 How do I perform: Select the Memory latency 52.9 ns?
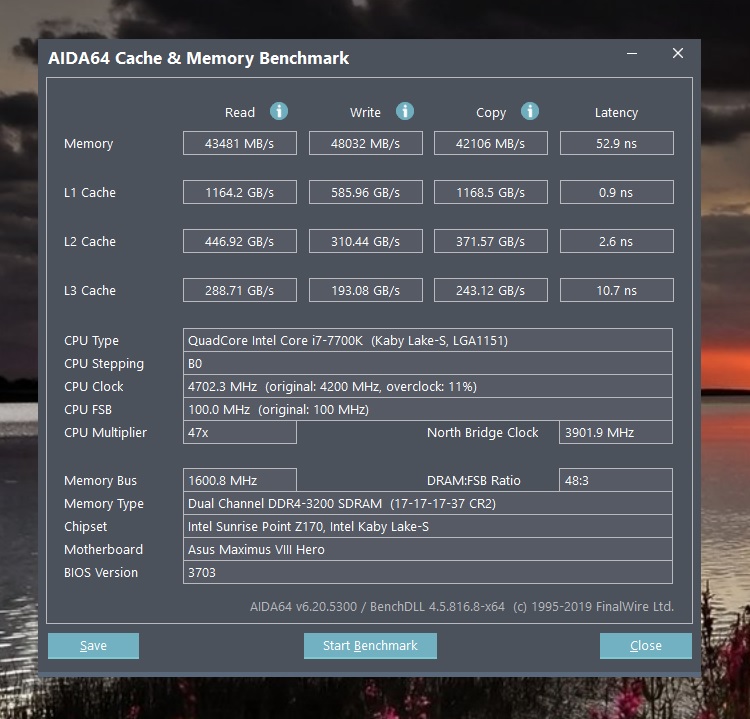[x=617, y=143]
